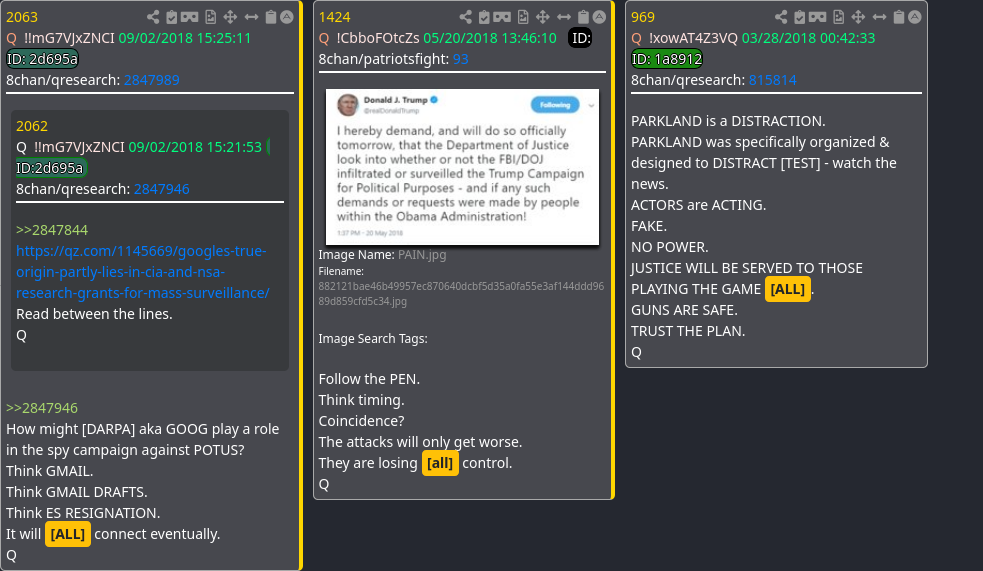This screenshot has width=983, height=571.
Task: Click share icon on post 969
Action: click(781, 17)
